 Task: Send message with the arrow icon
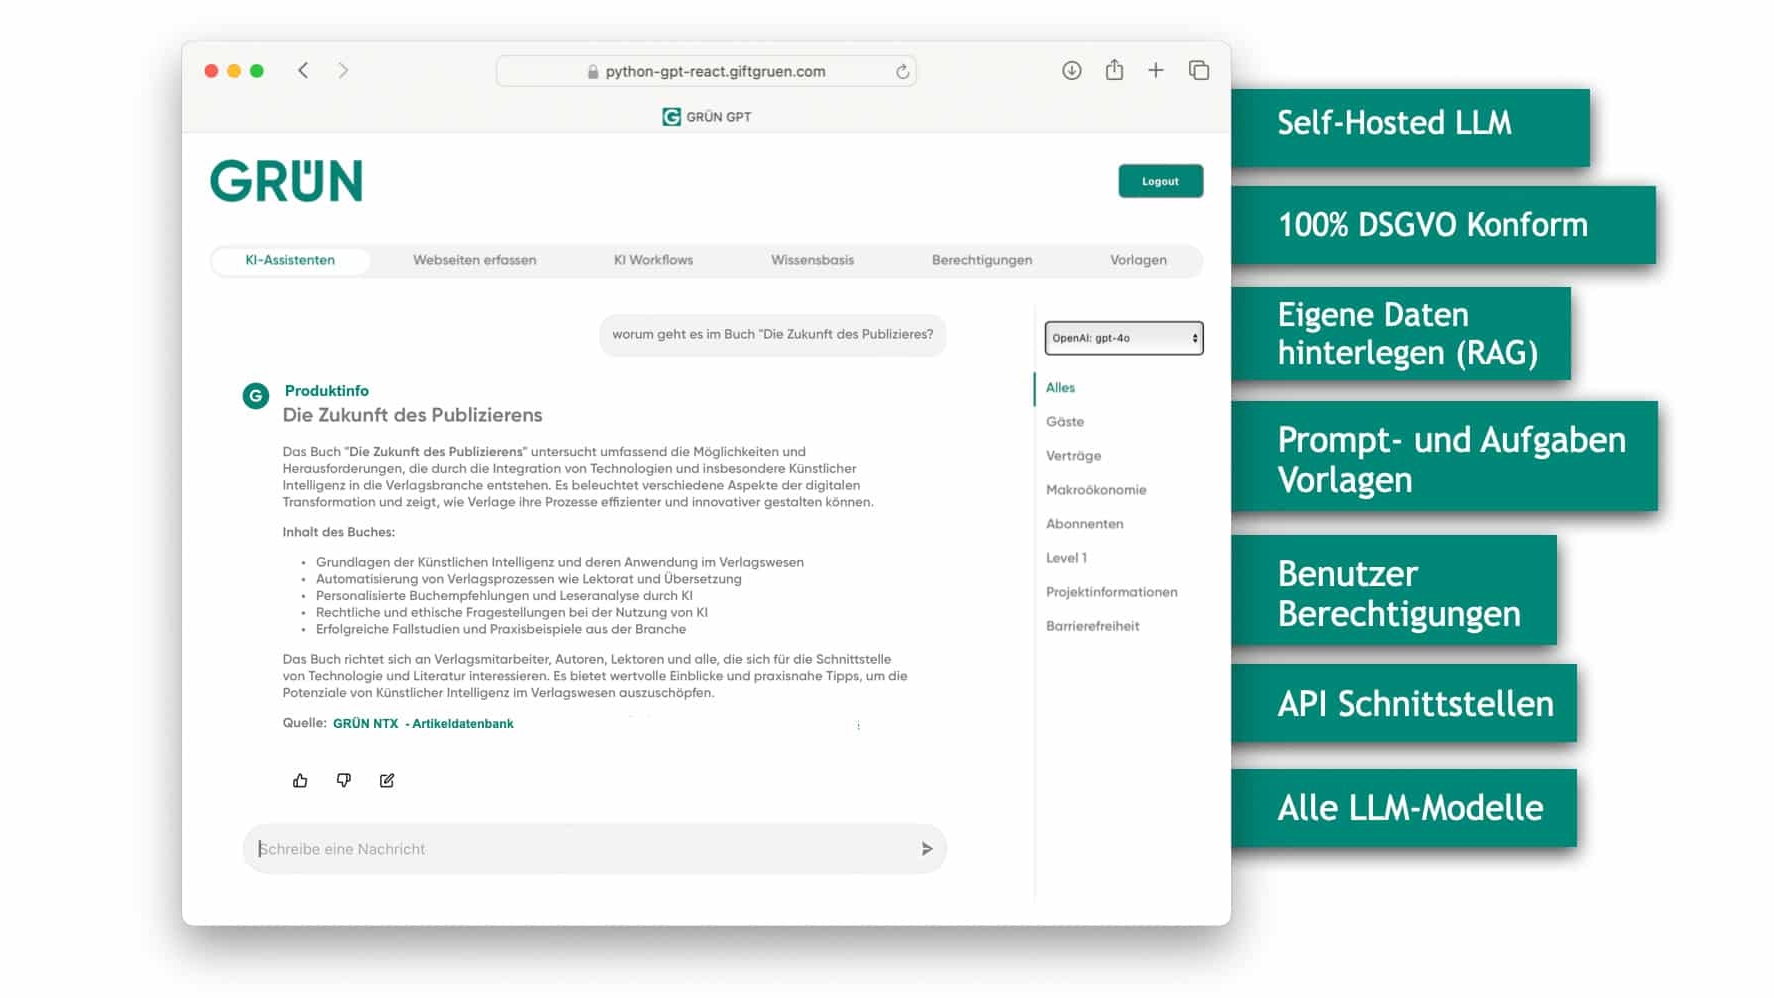click(x=927, y=848)
